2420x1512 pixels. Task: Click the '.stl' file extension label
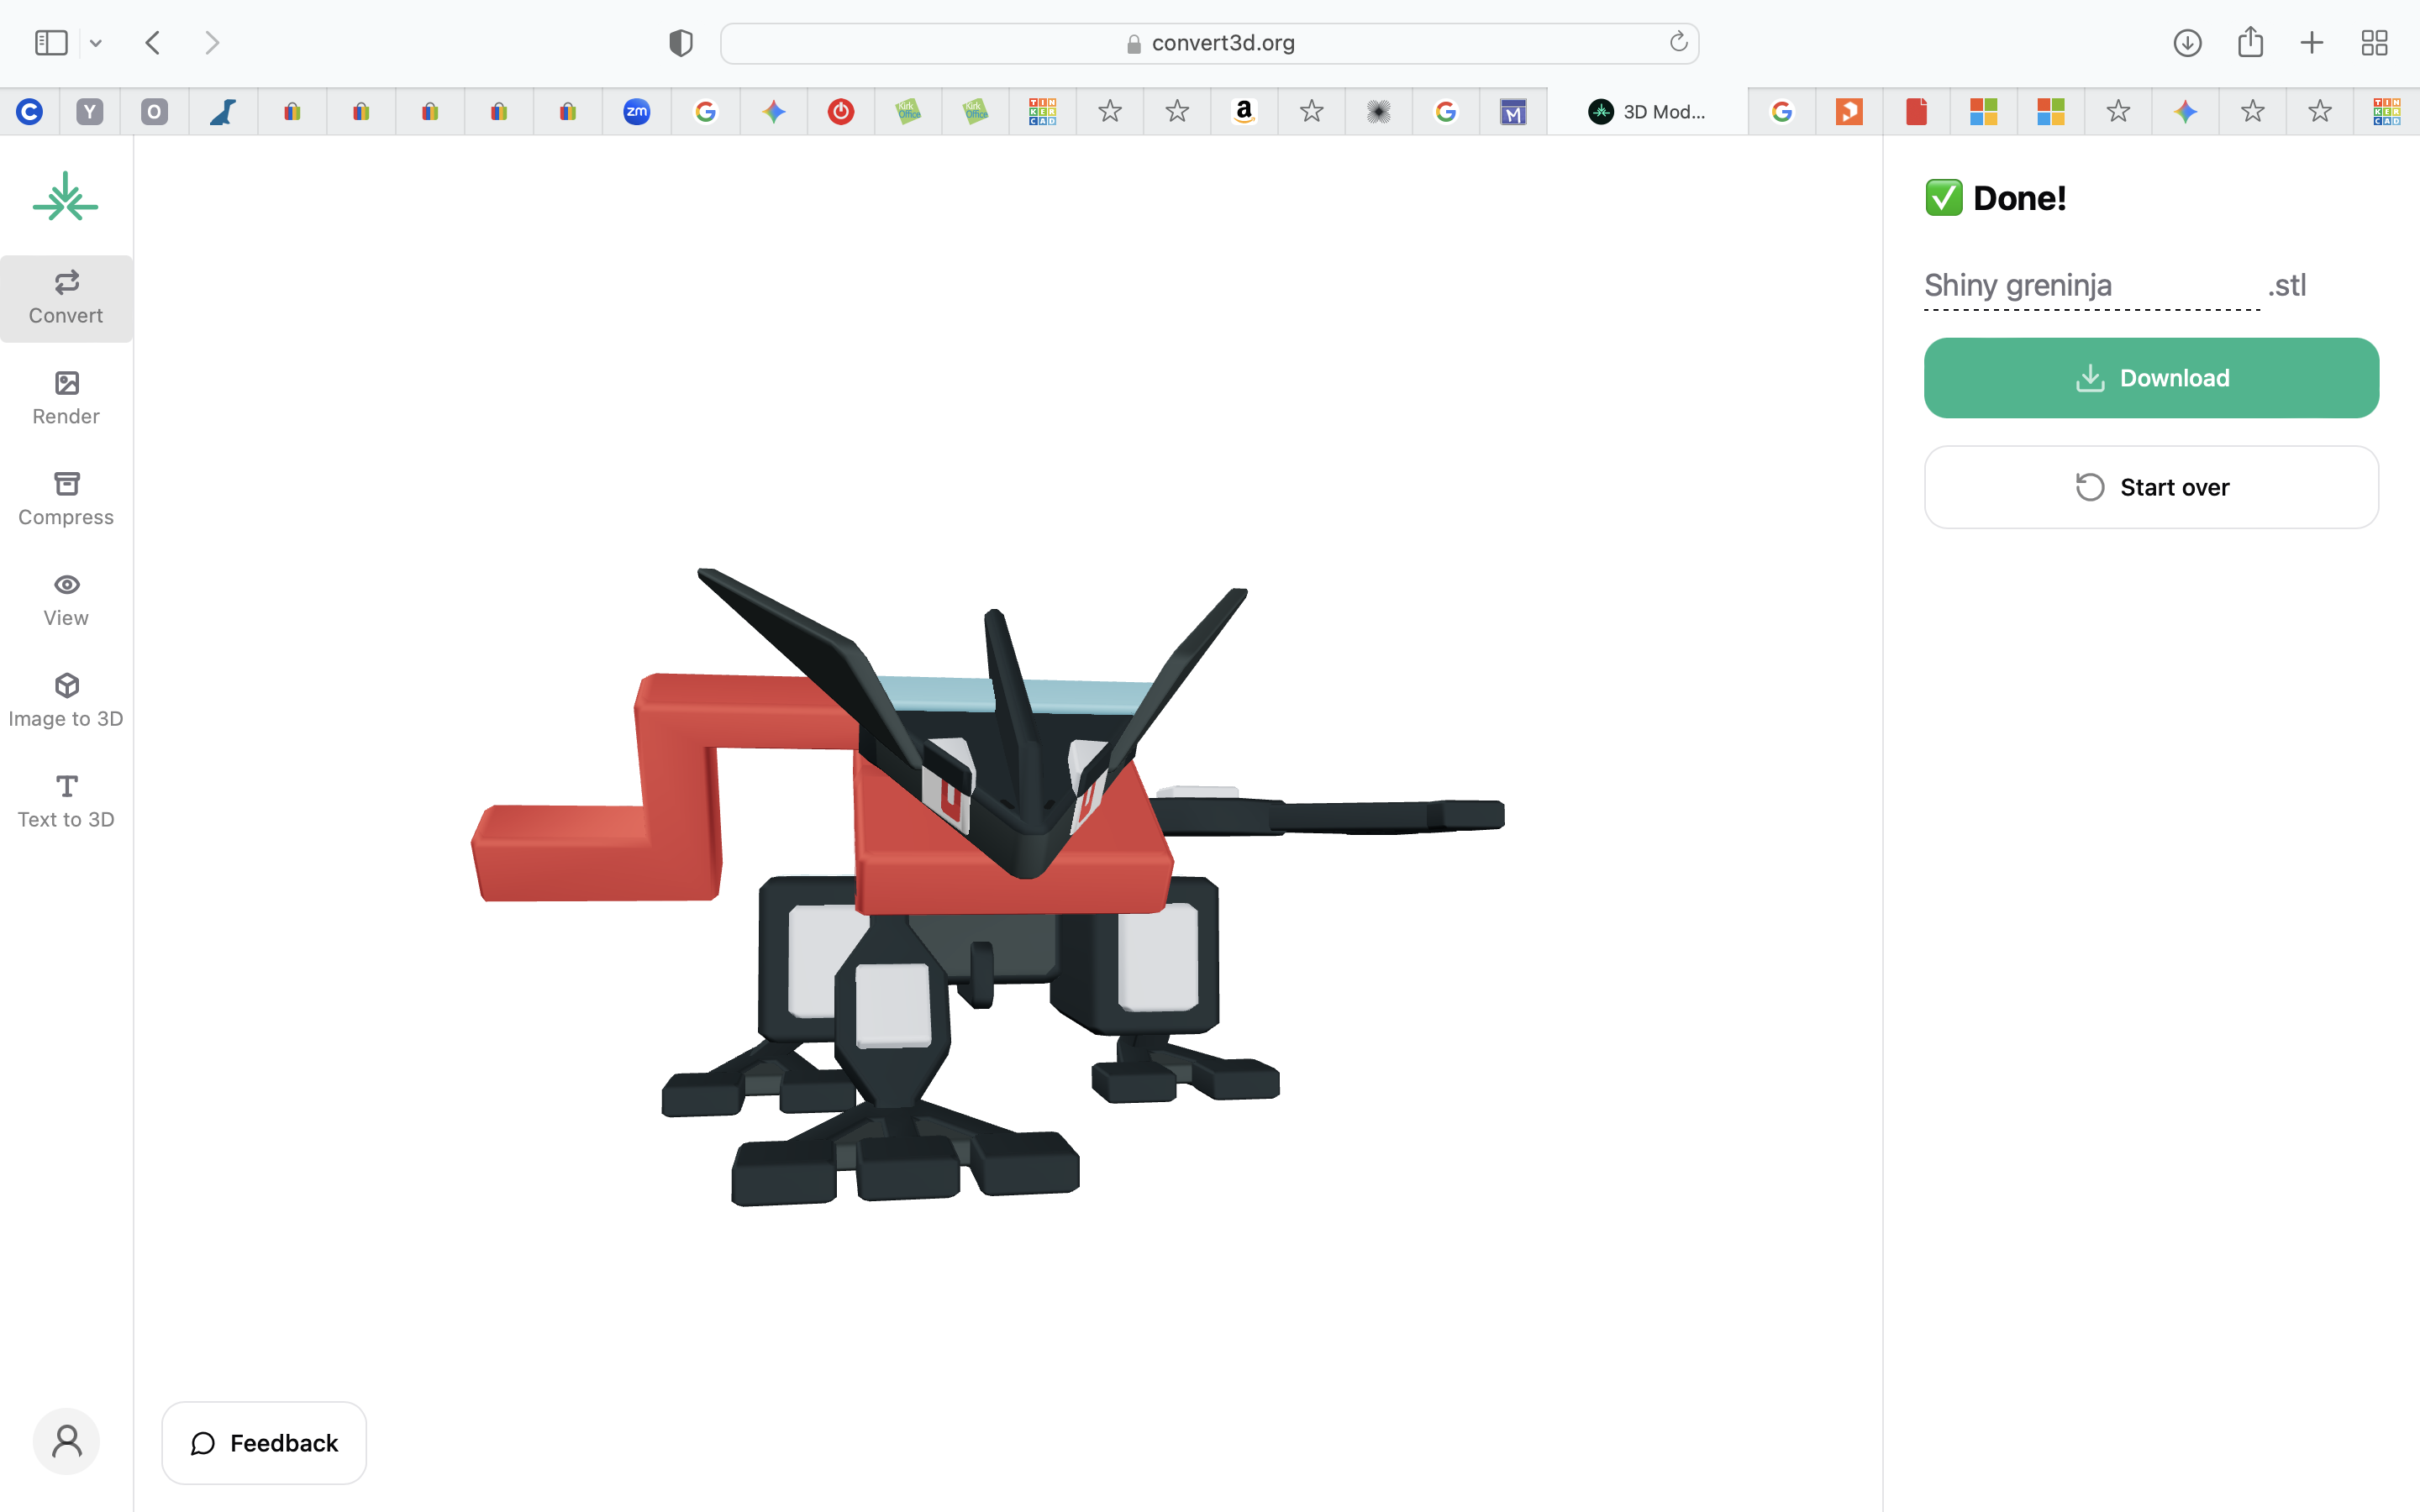[x=2287, y=286]
